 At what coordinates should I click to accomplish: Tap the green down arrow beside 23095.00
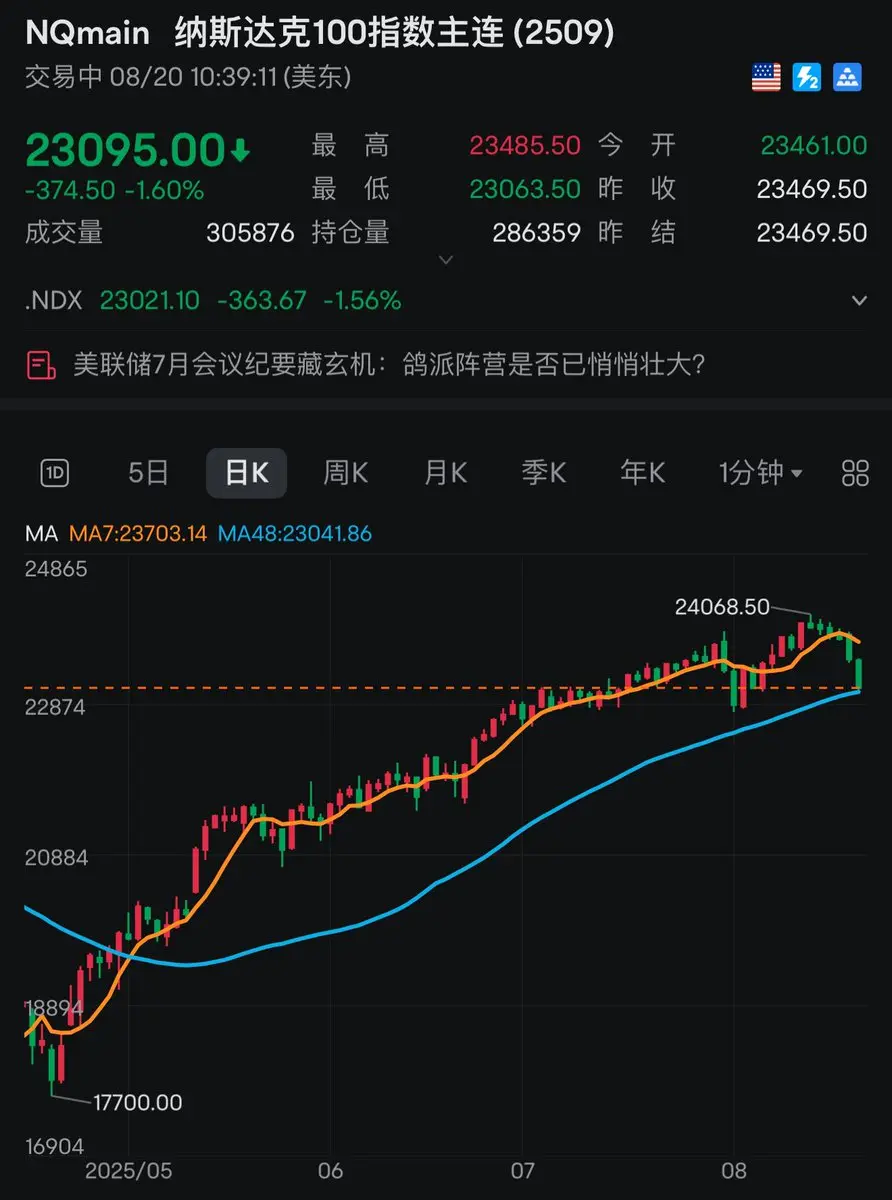point(240,152)
